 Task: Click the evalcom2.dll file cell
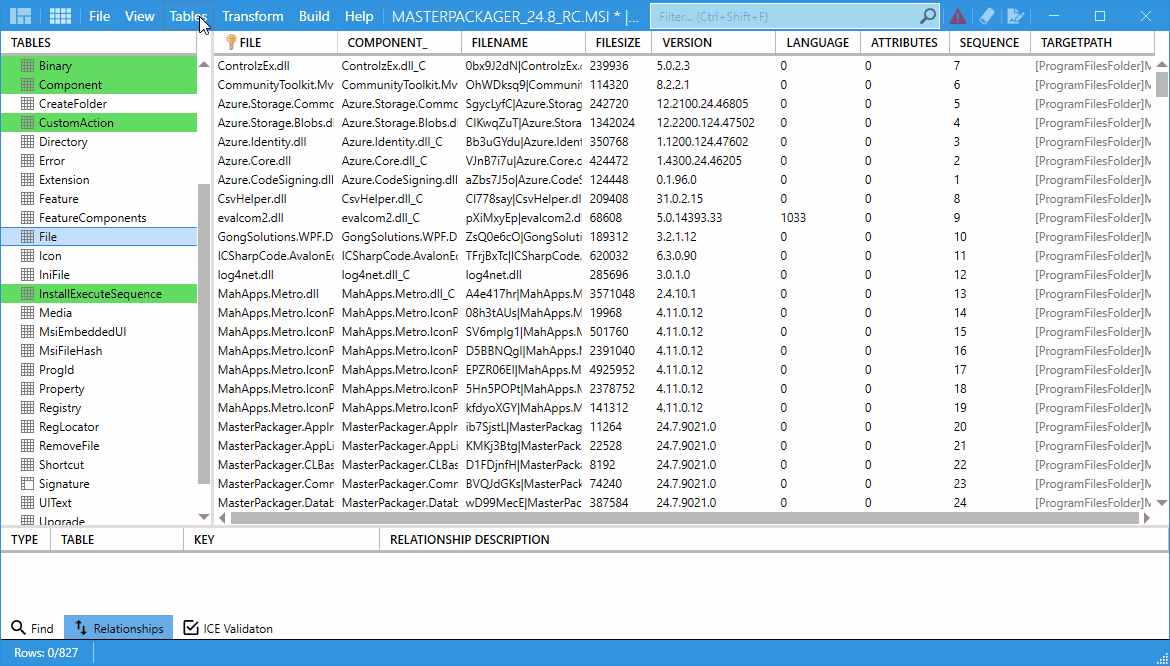[250, 218]
